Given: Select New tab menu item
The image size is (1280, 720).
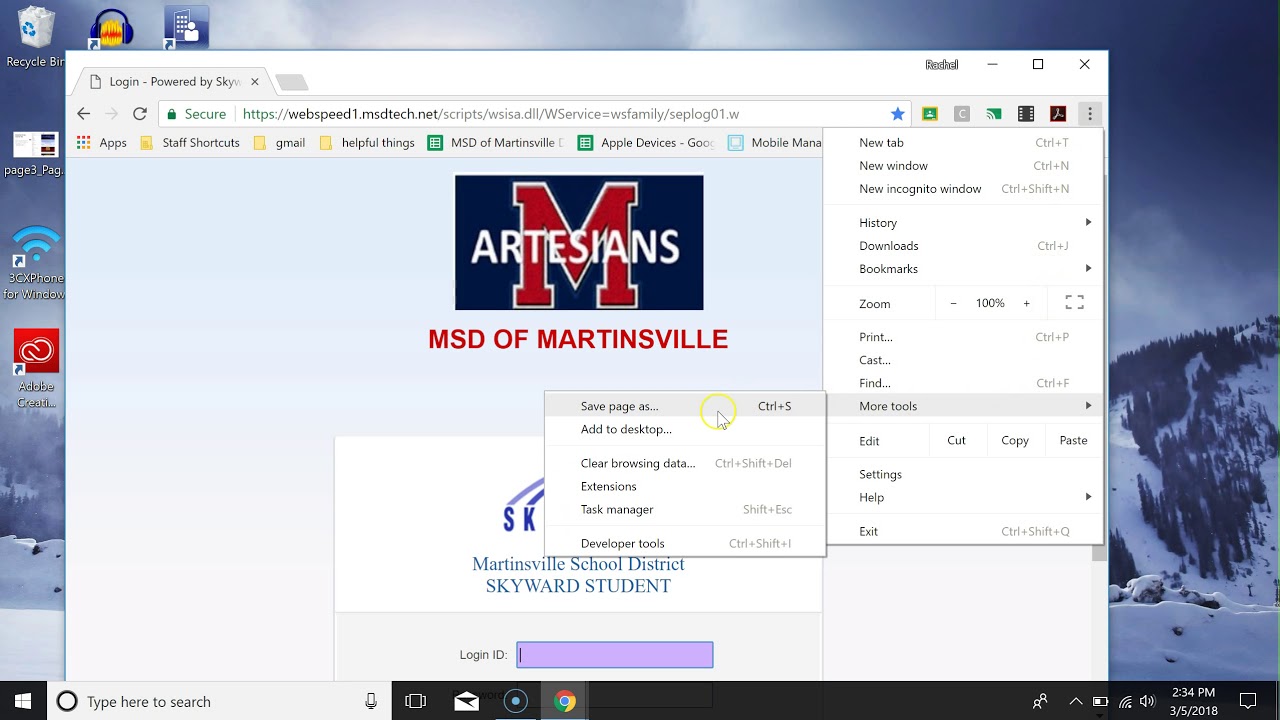Looking at the screenshot, I should tap(963, 143).
